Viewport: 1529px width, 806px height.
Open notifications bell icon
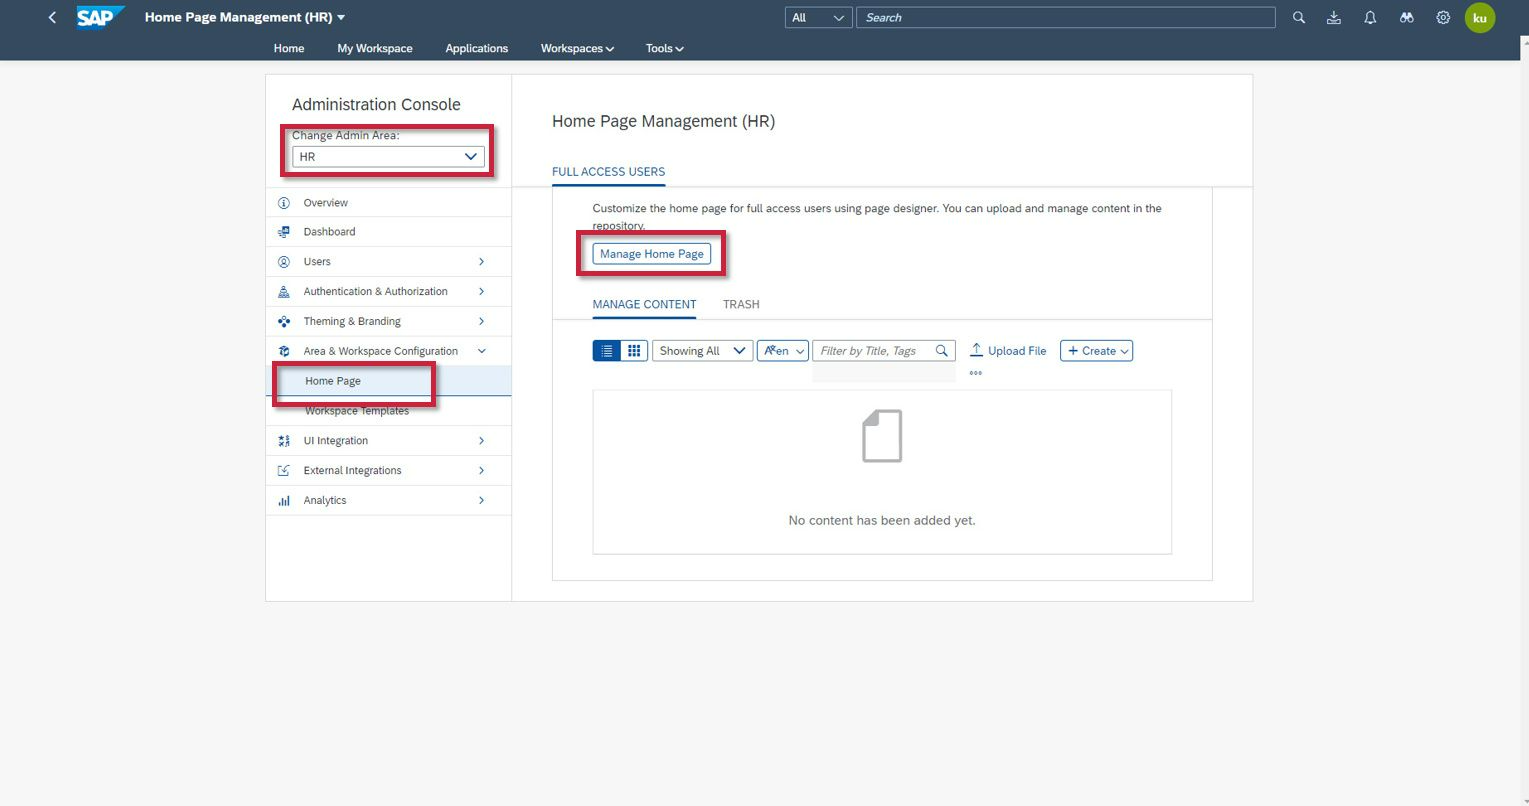click(1370, 17)
